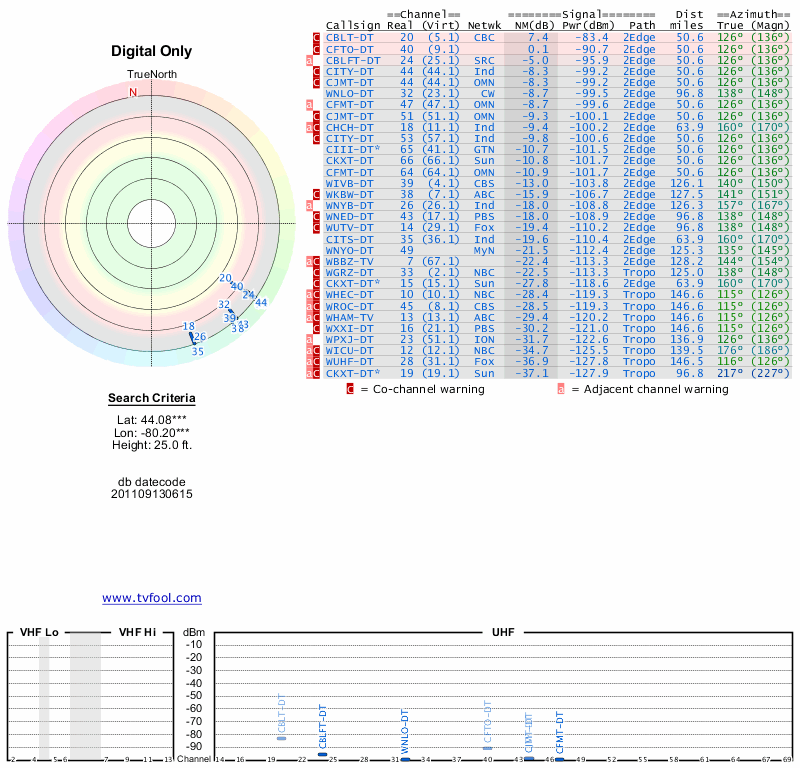
Task: Click the red C icon in the legend
Action: pyautogui.click(x=350, y=389)
